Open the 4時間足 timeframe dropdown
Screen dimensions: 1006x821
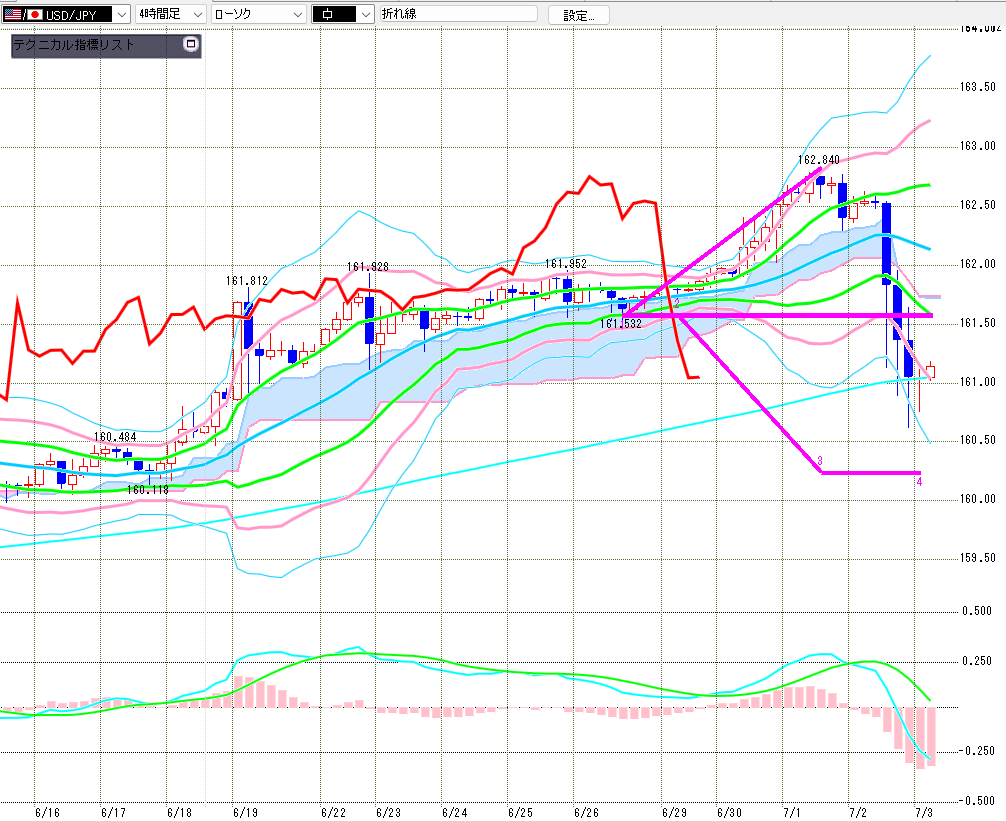(171, 14)
